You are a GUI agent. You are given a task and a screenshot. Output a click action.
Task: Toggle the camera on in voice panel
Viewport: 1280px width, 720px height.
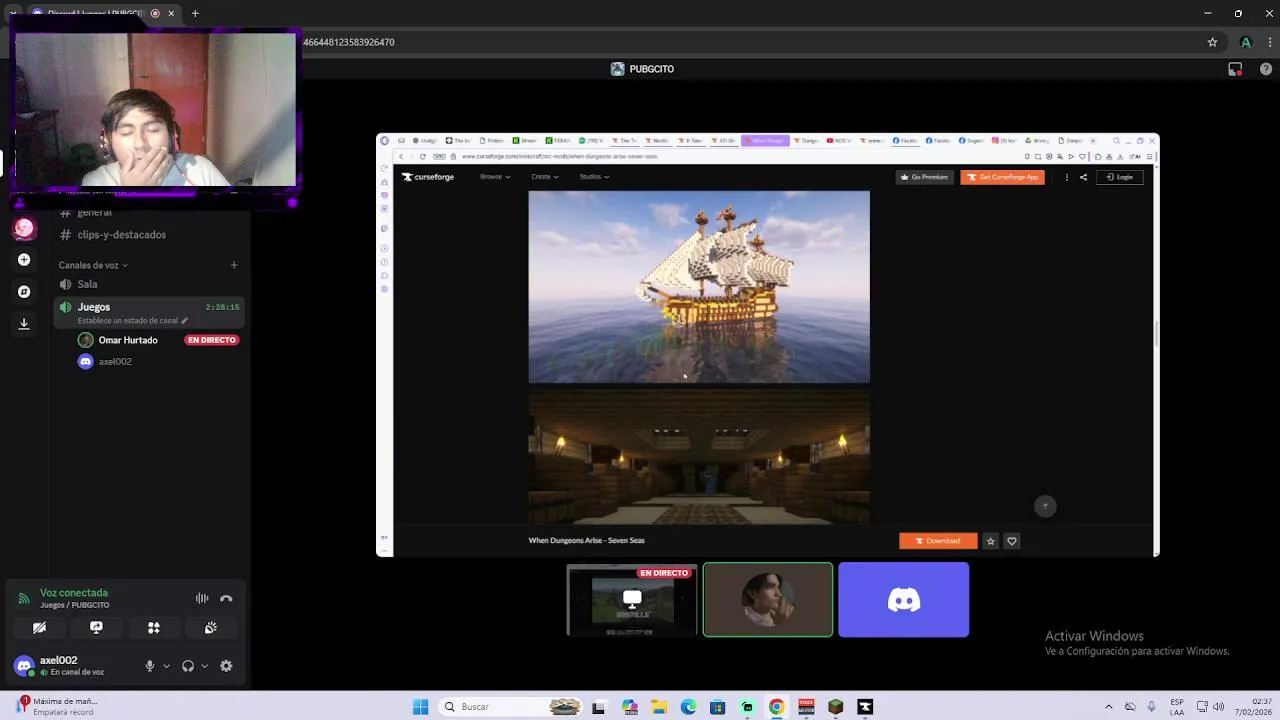point(39,628)
